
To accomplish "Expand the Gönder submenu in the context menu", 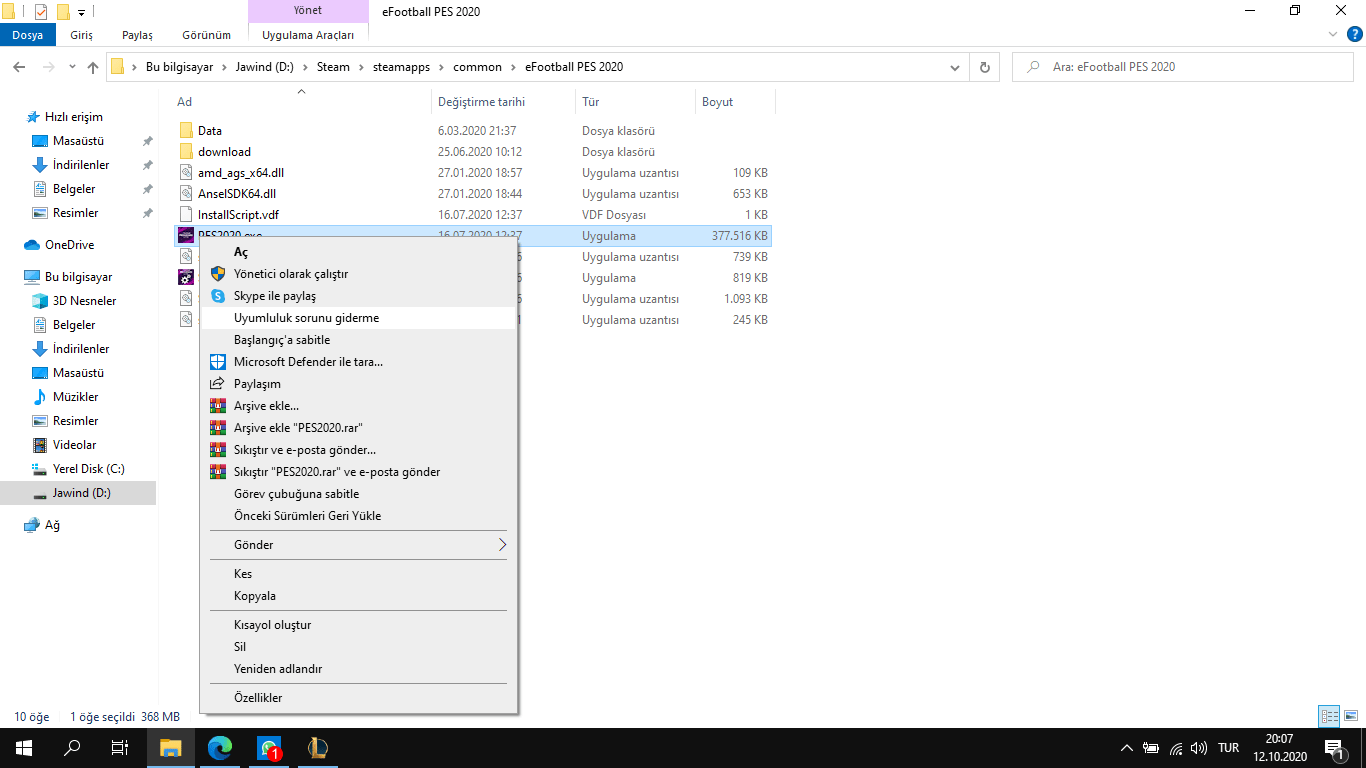I will (503, 545).
